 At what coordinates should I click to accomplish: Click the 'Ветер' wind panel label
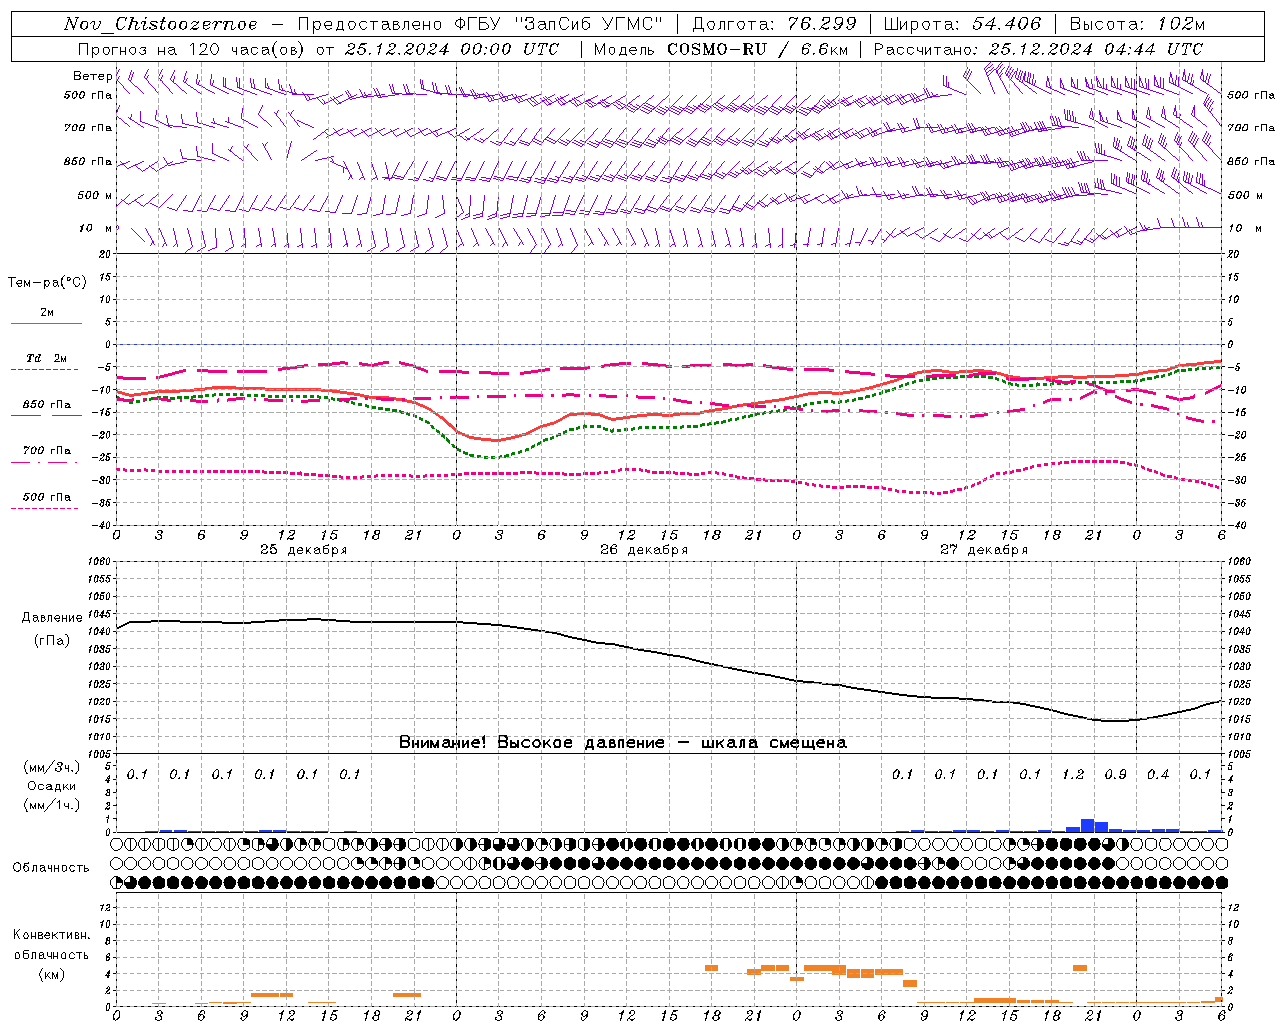(93, 76)
